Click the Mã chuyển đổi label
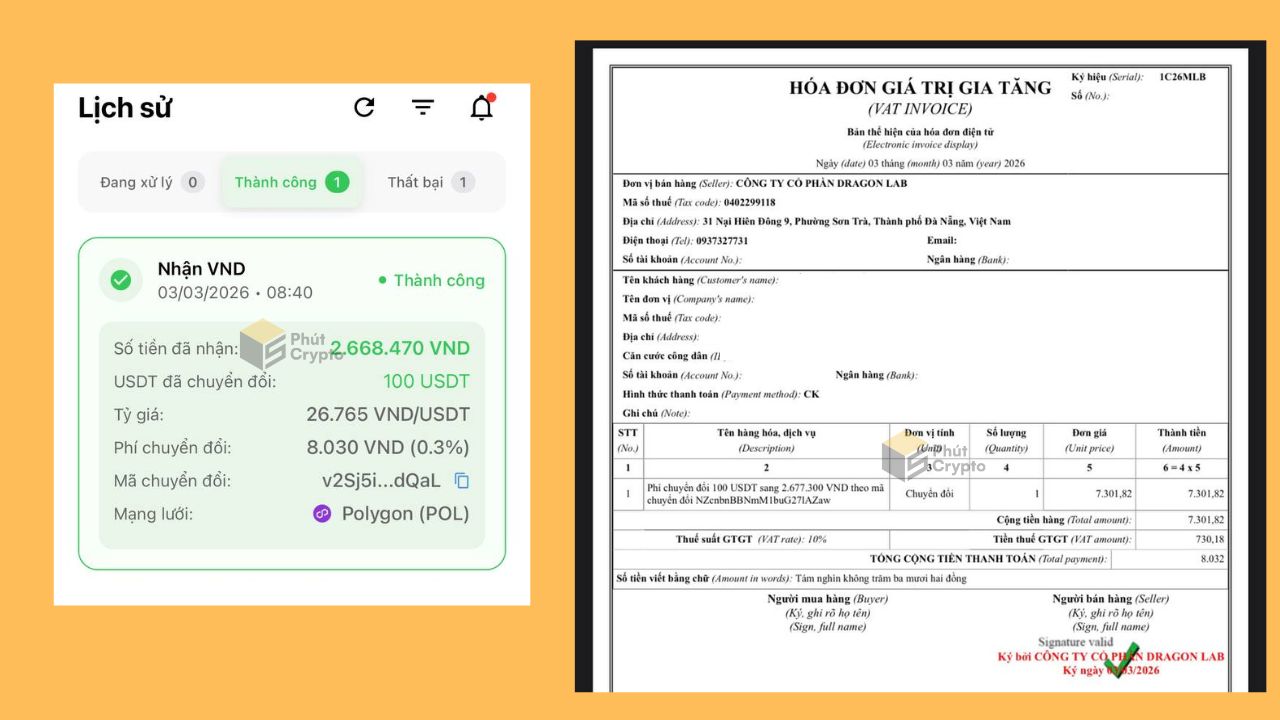This screenshot has height=720, width=1280. (172, 481)
